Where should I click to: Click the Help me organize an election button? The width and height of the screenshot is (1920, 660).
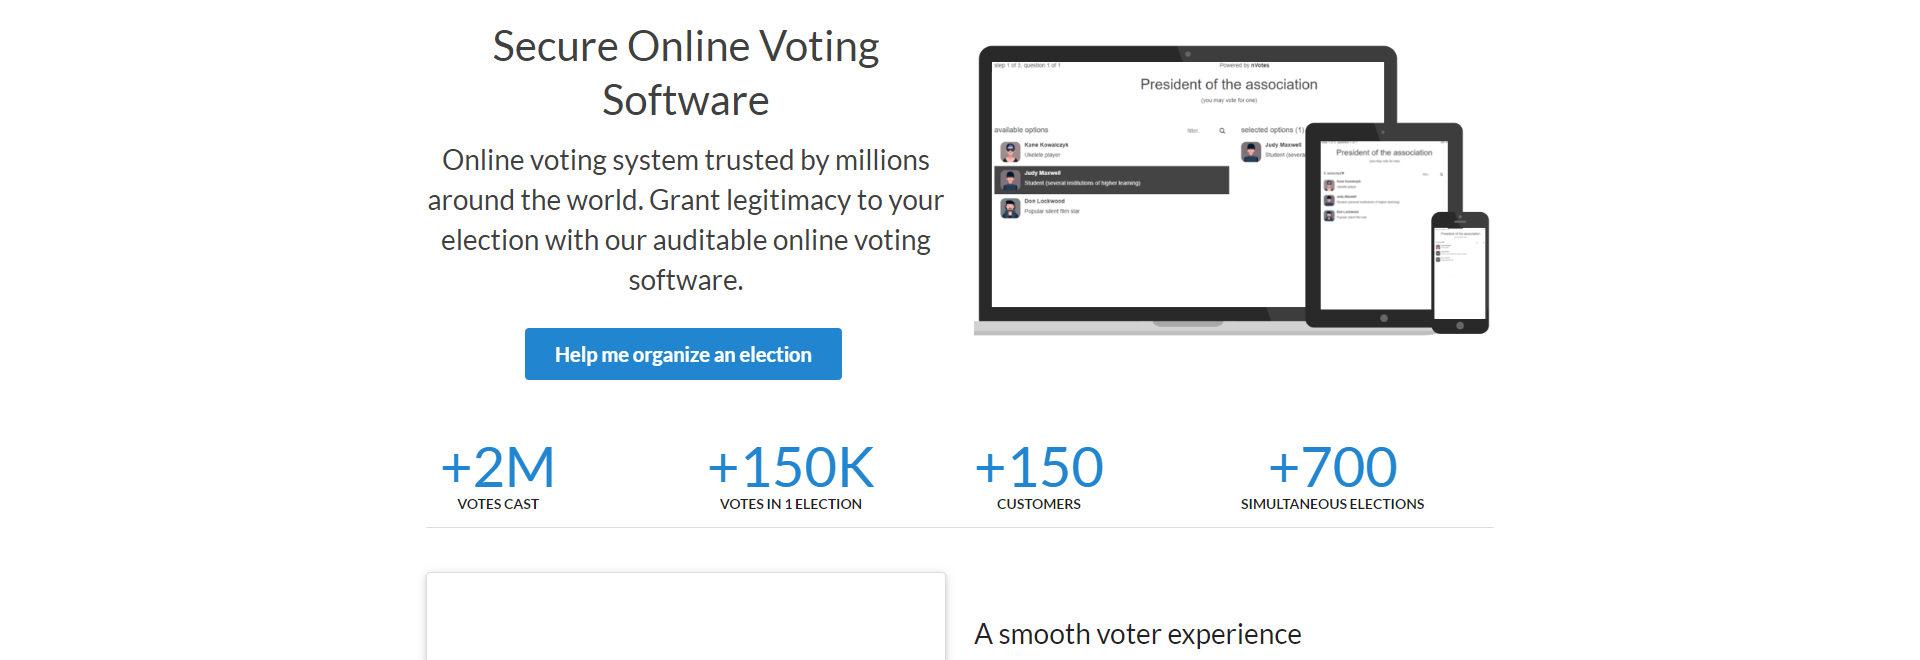(x=683, y=354)
